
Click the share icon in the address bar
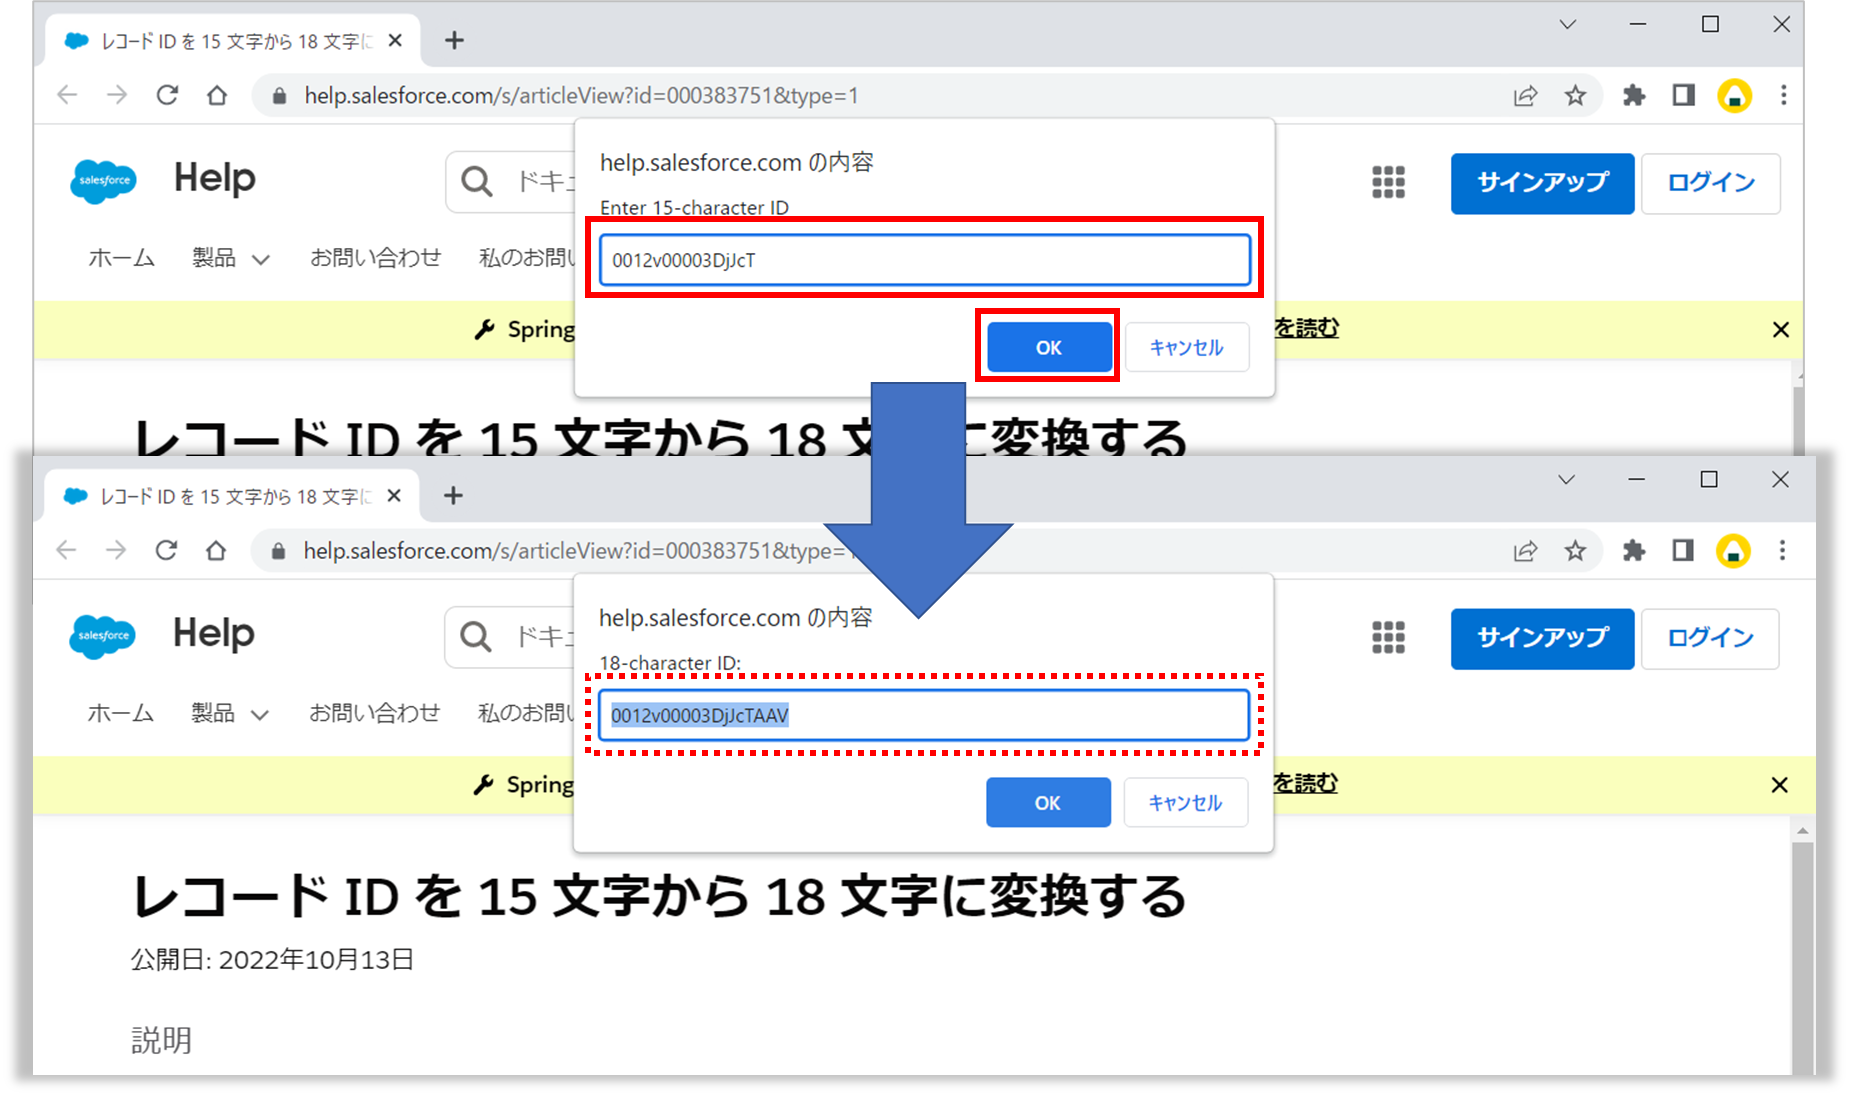coord(1524,95)
